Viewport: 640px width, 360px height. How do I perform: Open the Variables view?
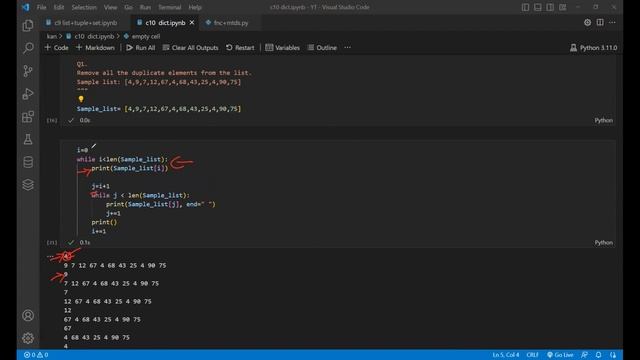click(x=282, y=48)
